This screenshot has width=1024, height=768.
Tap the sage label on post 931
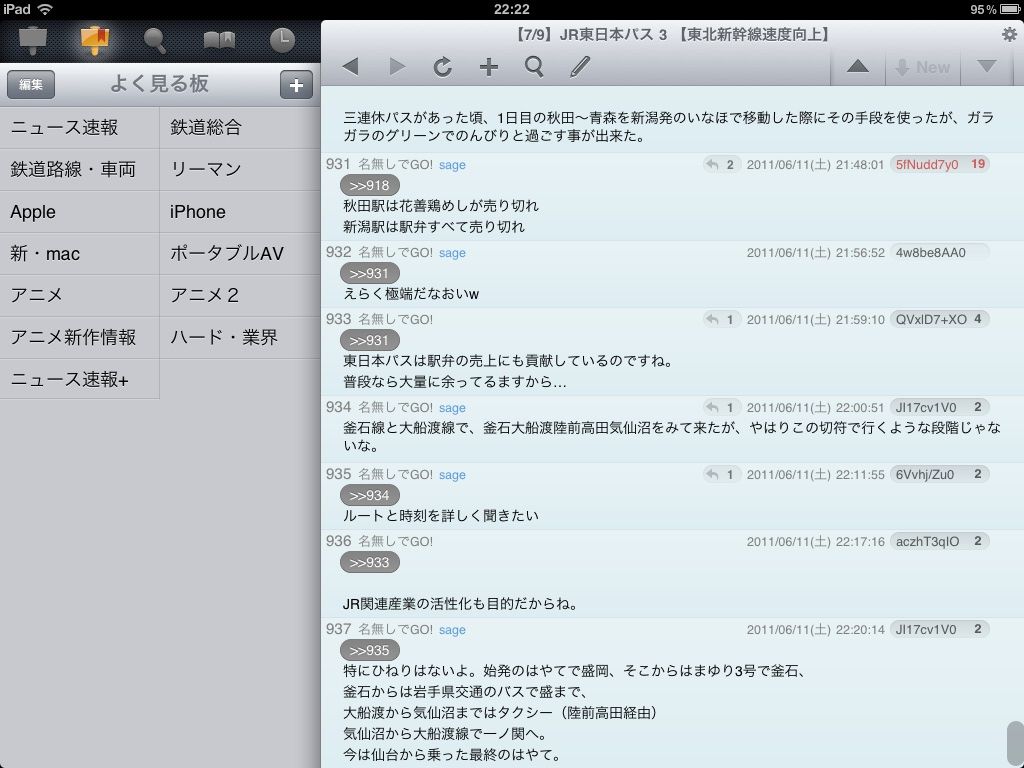(x=452, y=165)
